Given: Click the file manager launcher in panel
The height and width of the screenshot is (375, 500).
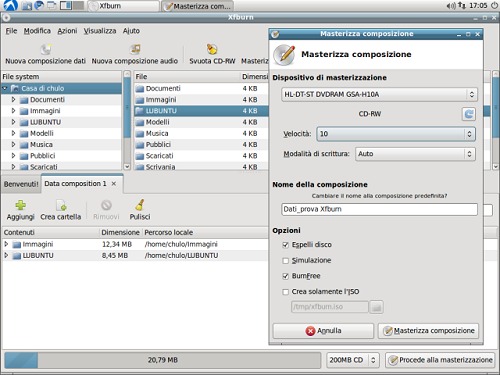Looking at the screenshot, I should click(x=27, y=6).
